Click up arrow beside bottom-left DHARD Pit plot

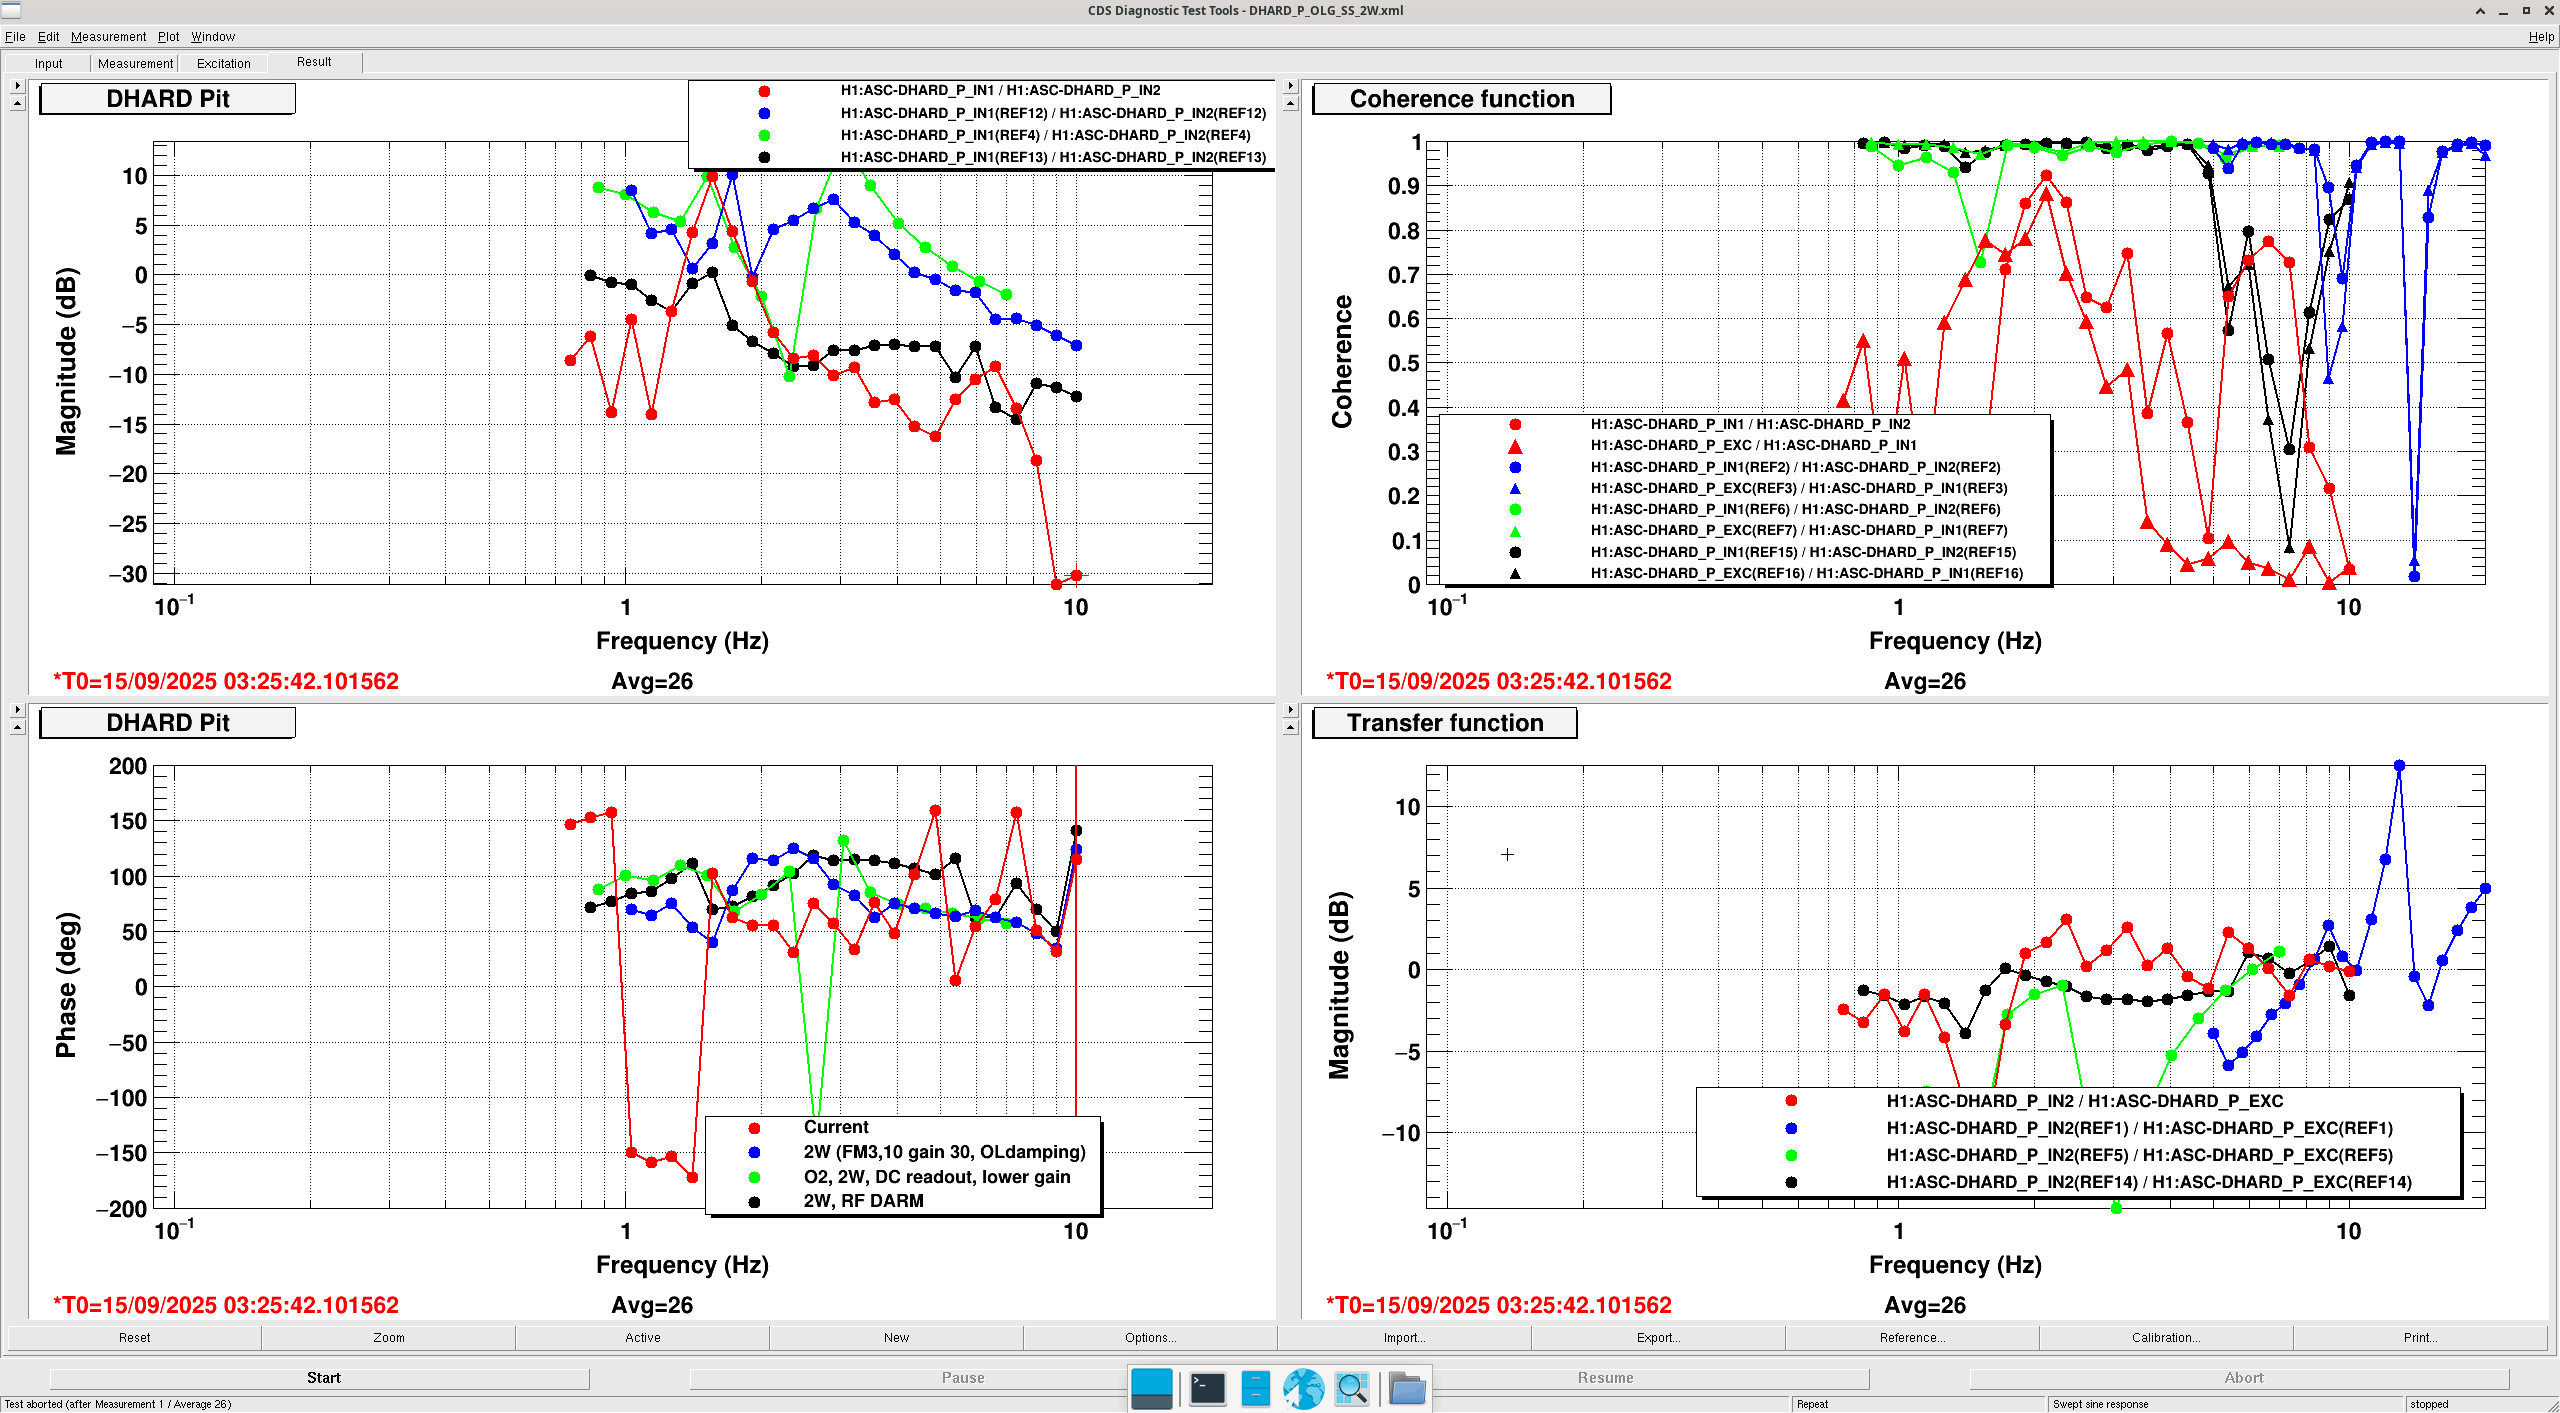[17, 727]
